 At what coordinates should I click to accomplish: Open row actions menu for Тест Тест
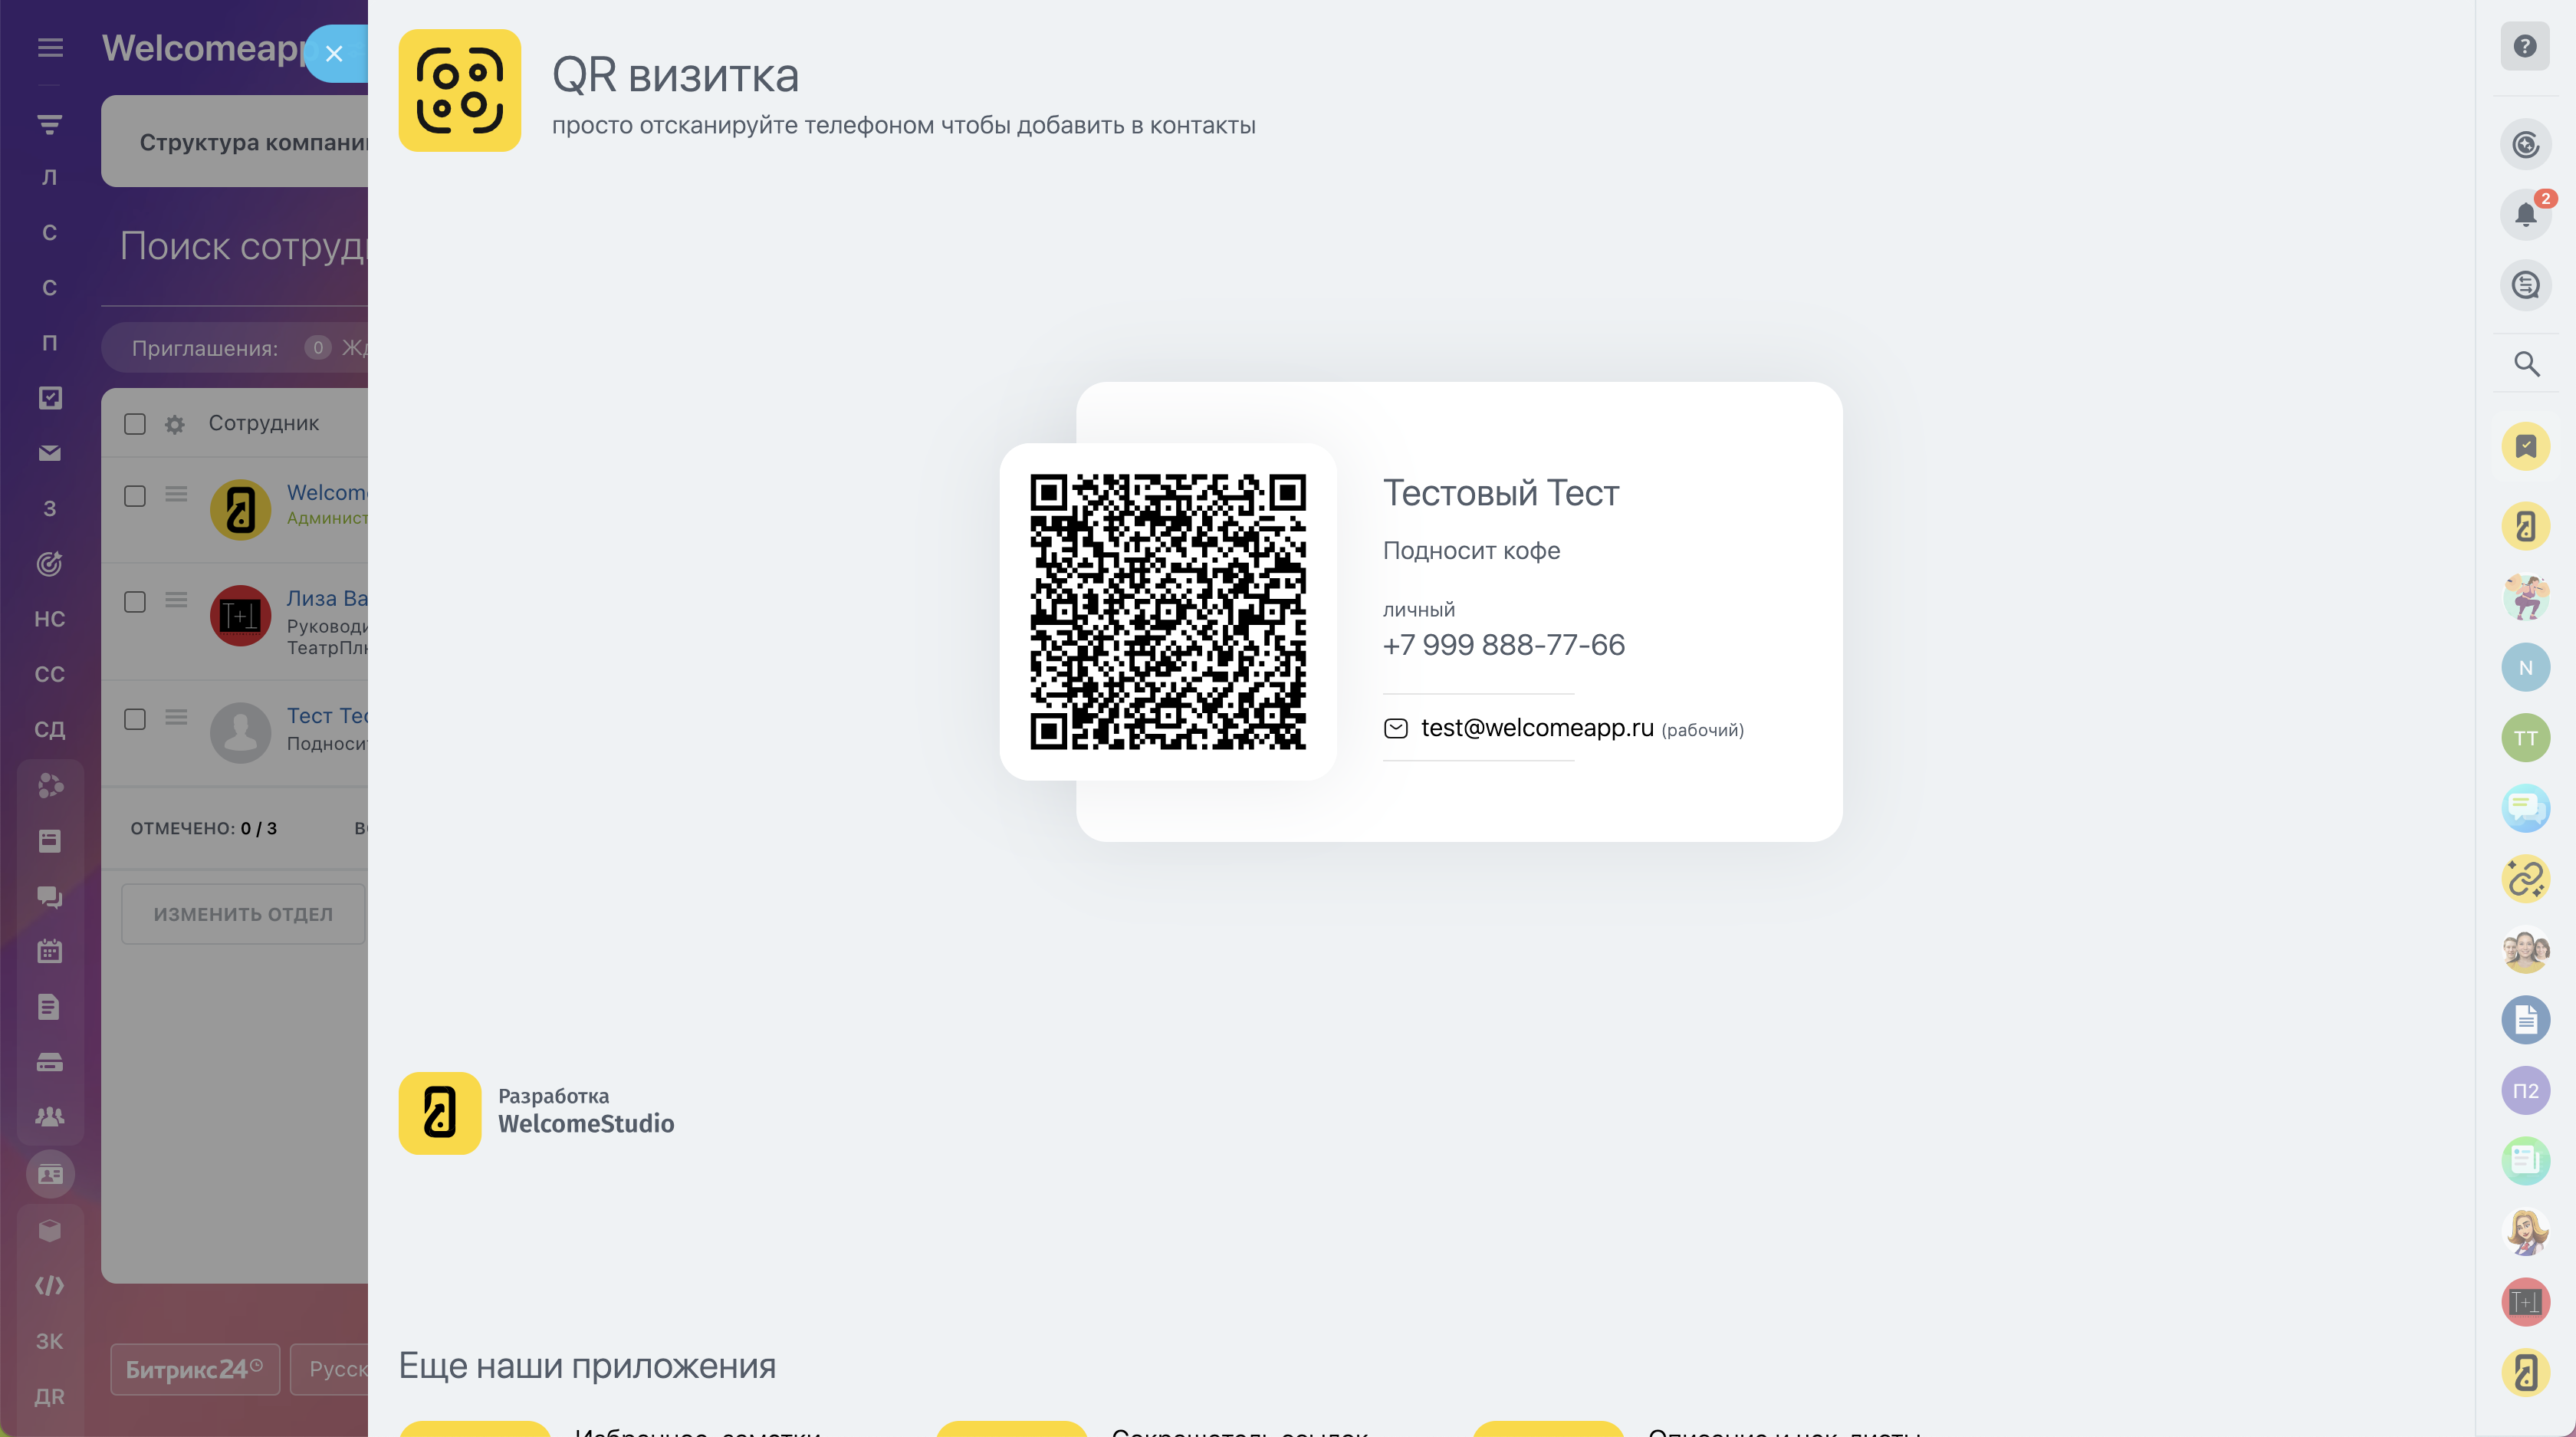[176, 717]
